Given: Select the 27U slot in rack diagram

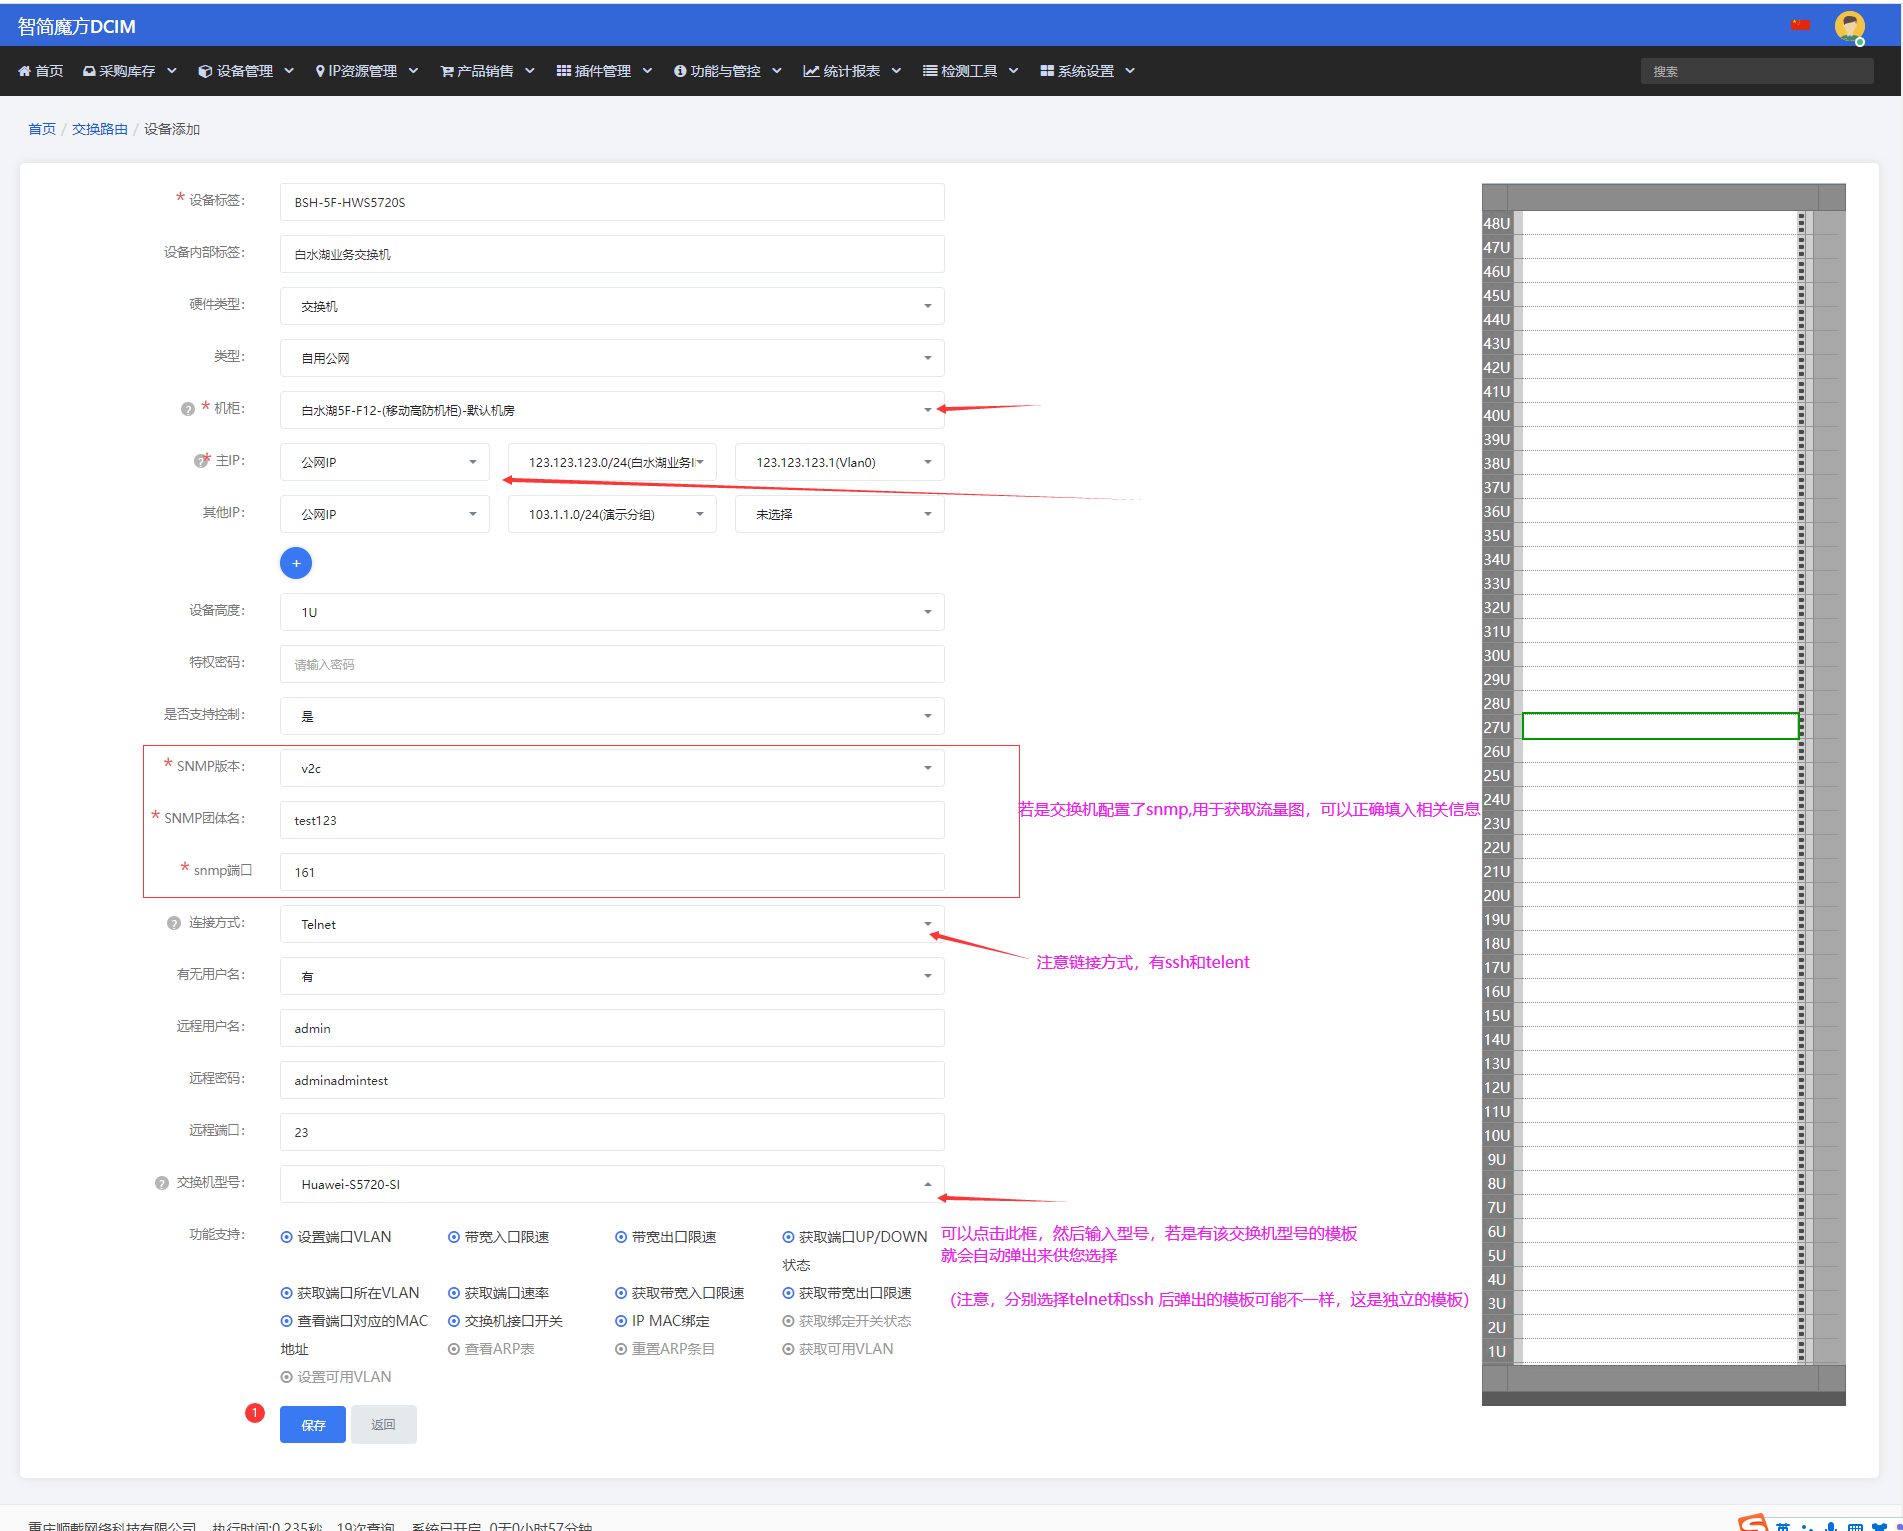Looking at the screenshot, I should pyautogui.click(x=1660, y=726).
